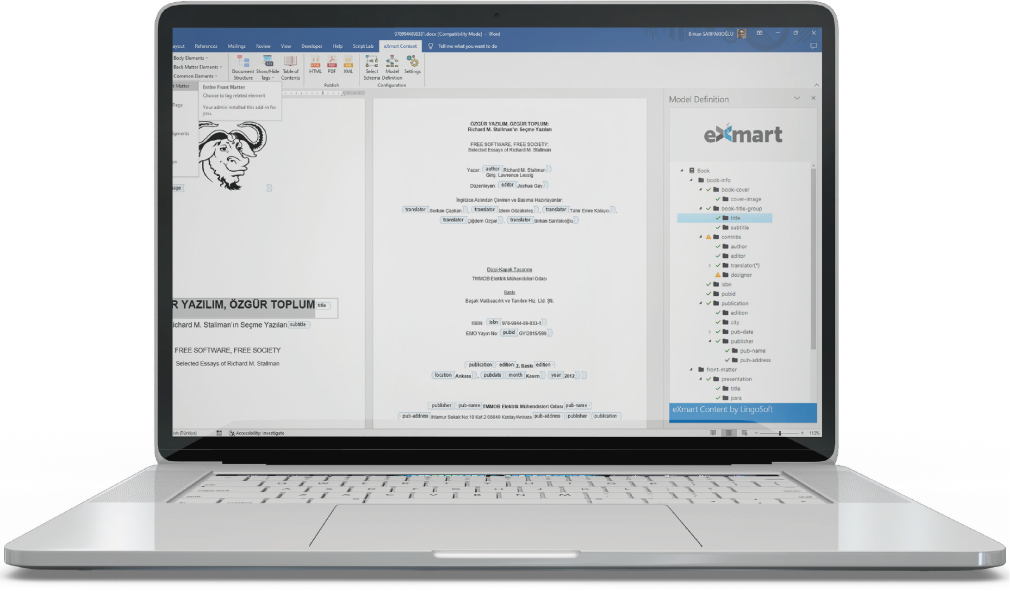Screen dimensions: 1010x591
Task: Open the eXmart Settings
Action: click(412, 64)
